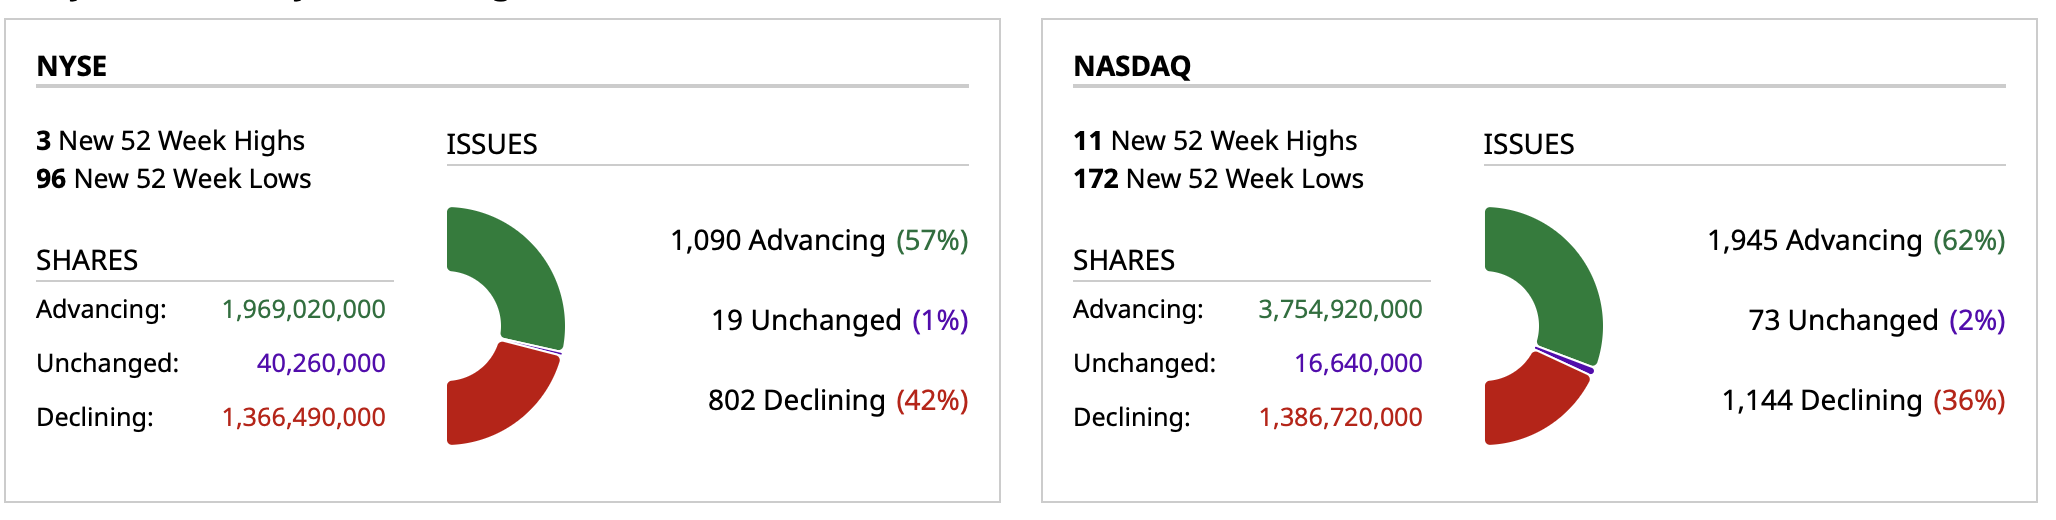
Task: Click NYSE 1,090 Advancing issues label
Action: point(818,240)
